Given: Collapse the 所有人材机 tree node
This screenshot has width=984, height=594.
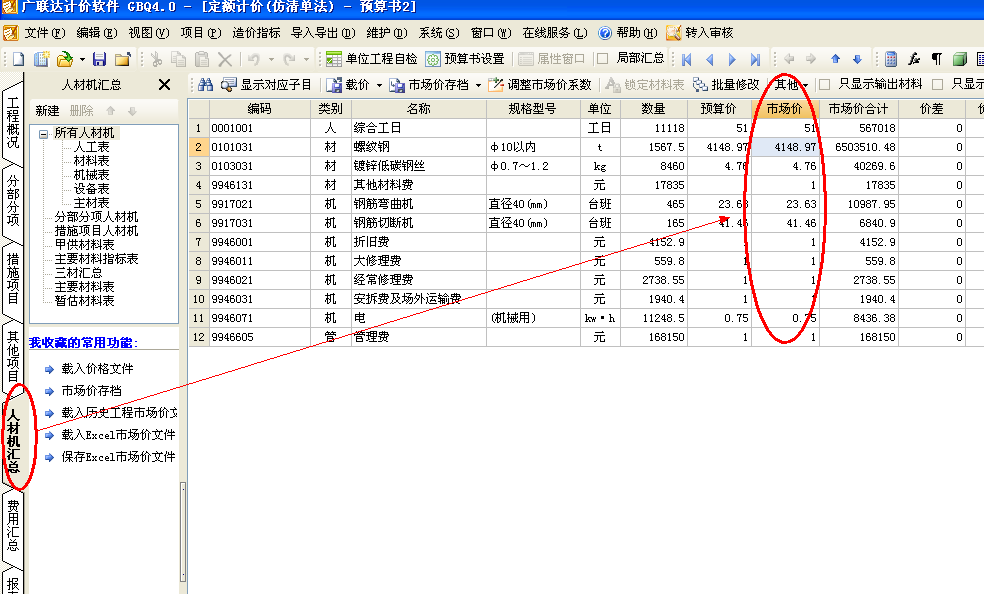Looking at the screenshot, I should (x=43, y=134).
